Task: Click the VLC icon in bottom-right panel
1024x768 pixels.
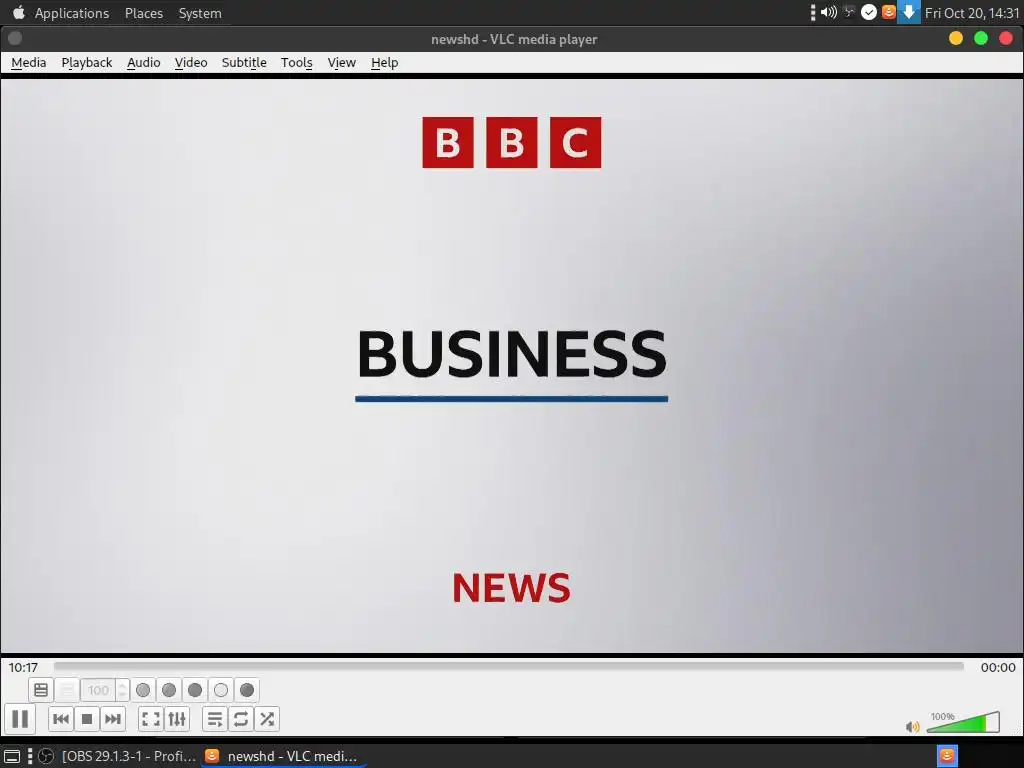Action: point(947,756)
